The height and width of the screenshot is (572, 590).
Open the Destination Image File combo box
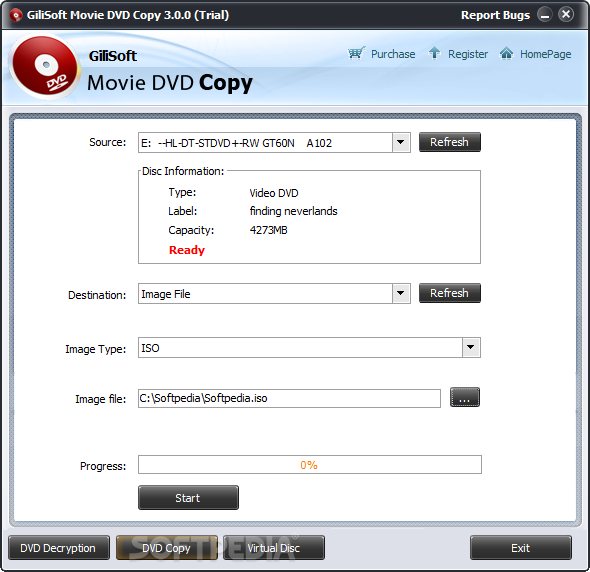coord(274,294)
